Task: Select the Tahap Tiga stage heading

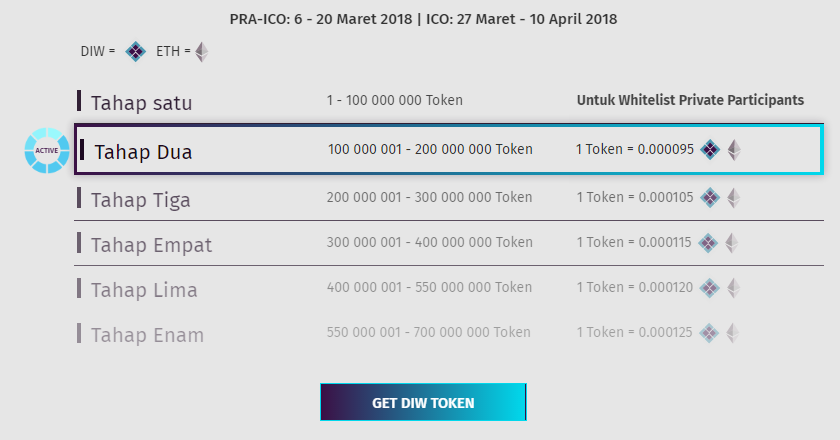Action: pos(140,200)
